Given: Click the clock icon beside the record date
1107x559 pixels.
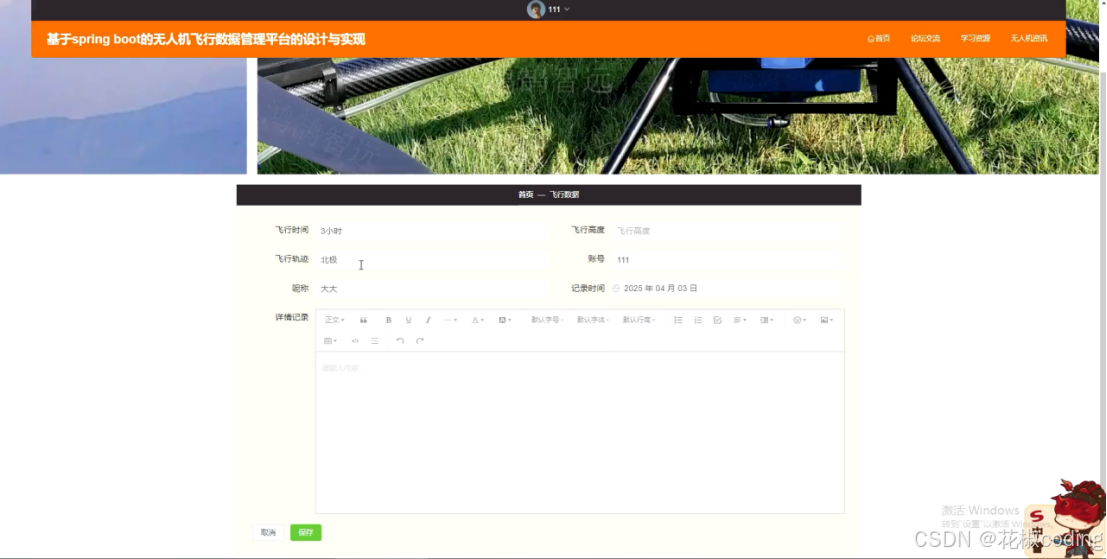Looking at the screenshot, I should click(x=616, y=289).
